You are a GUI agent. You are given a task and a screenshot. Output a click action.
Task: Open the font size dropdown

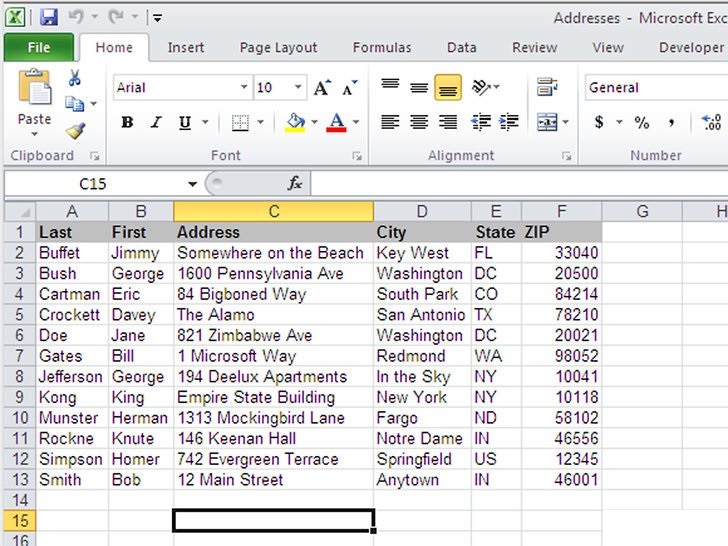click(298, 87)
